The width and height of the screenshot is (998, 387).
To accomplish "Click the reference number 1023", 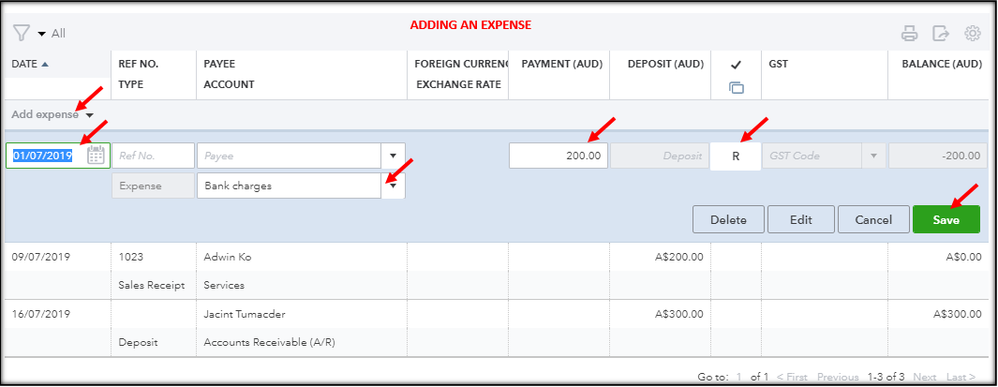I will (x=131, y=257).
